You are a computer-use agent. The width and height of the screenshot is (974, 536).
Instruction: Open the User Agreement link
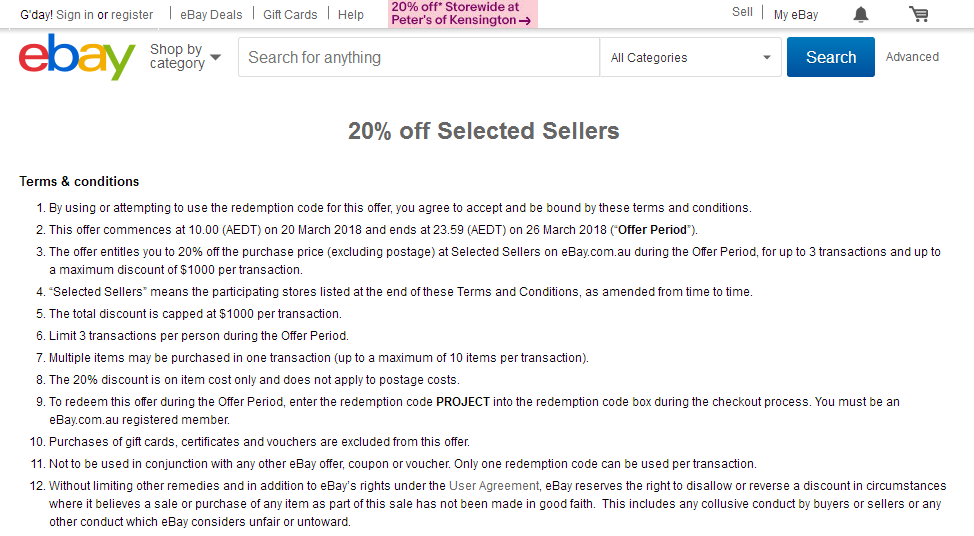coord(494,486)
